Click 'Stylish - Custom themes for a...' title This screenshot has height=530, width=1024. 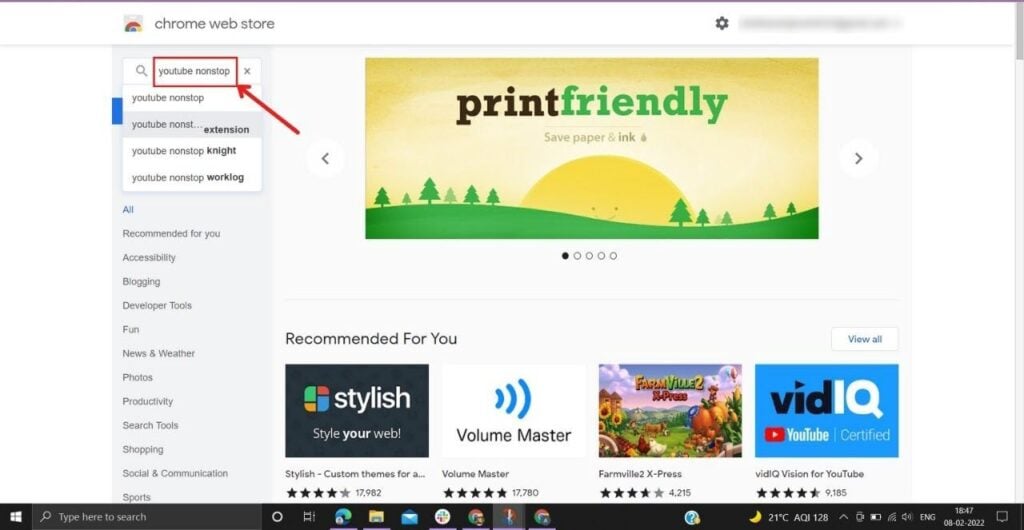tap(355, 474)
